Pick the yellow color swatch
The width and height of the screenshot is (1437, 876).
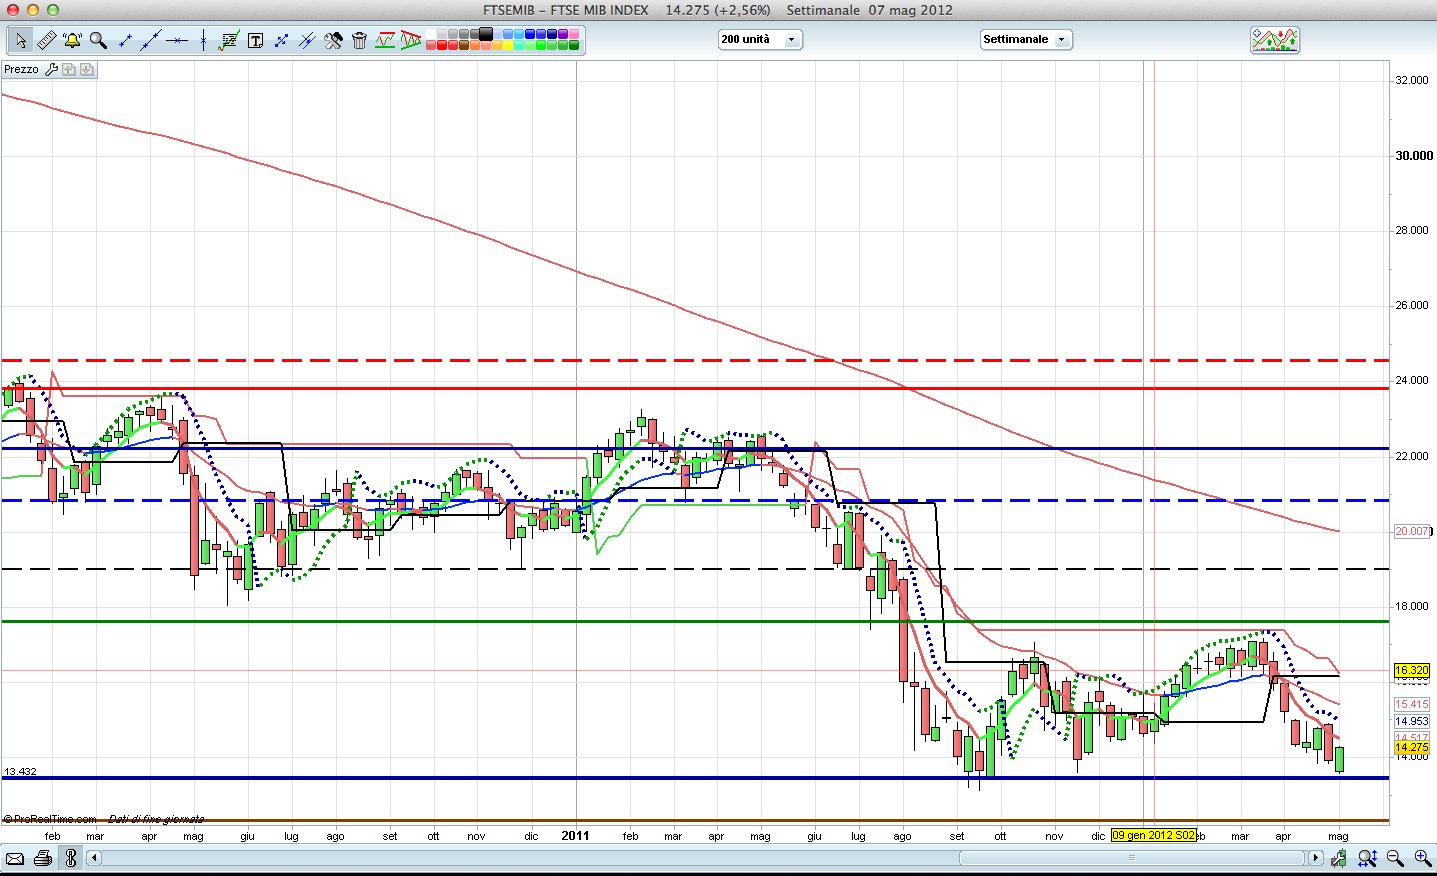coord(508,45)
